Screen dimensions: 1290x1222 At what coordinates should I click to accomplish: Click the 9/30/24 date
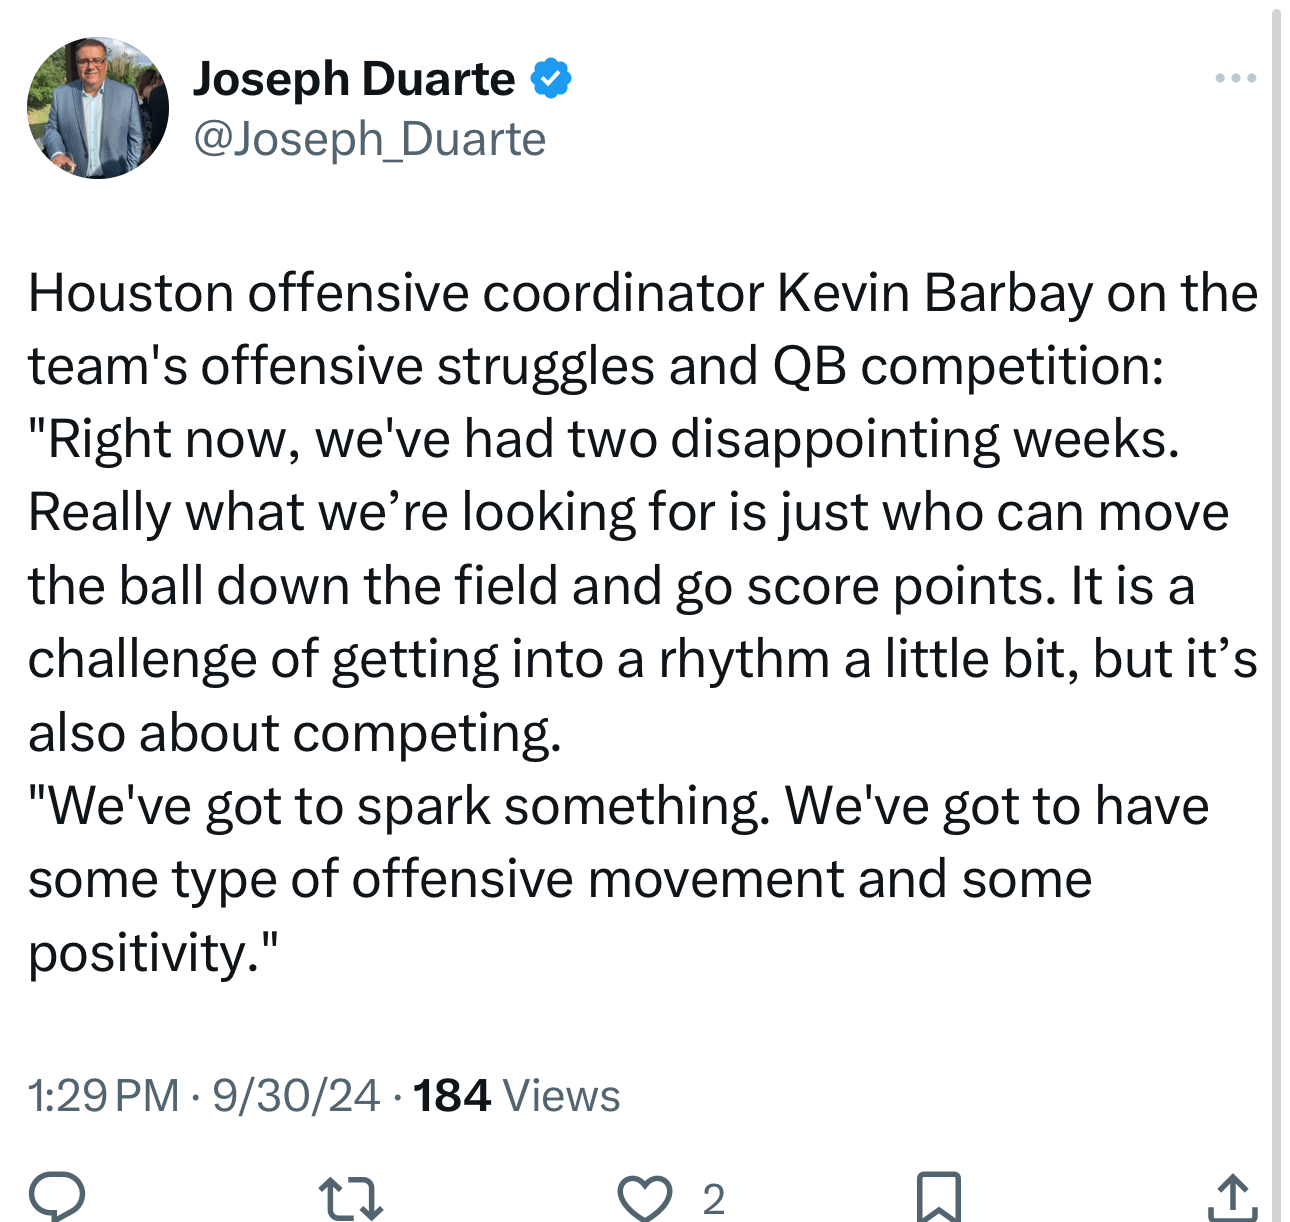click(x=296, y=1096)
